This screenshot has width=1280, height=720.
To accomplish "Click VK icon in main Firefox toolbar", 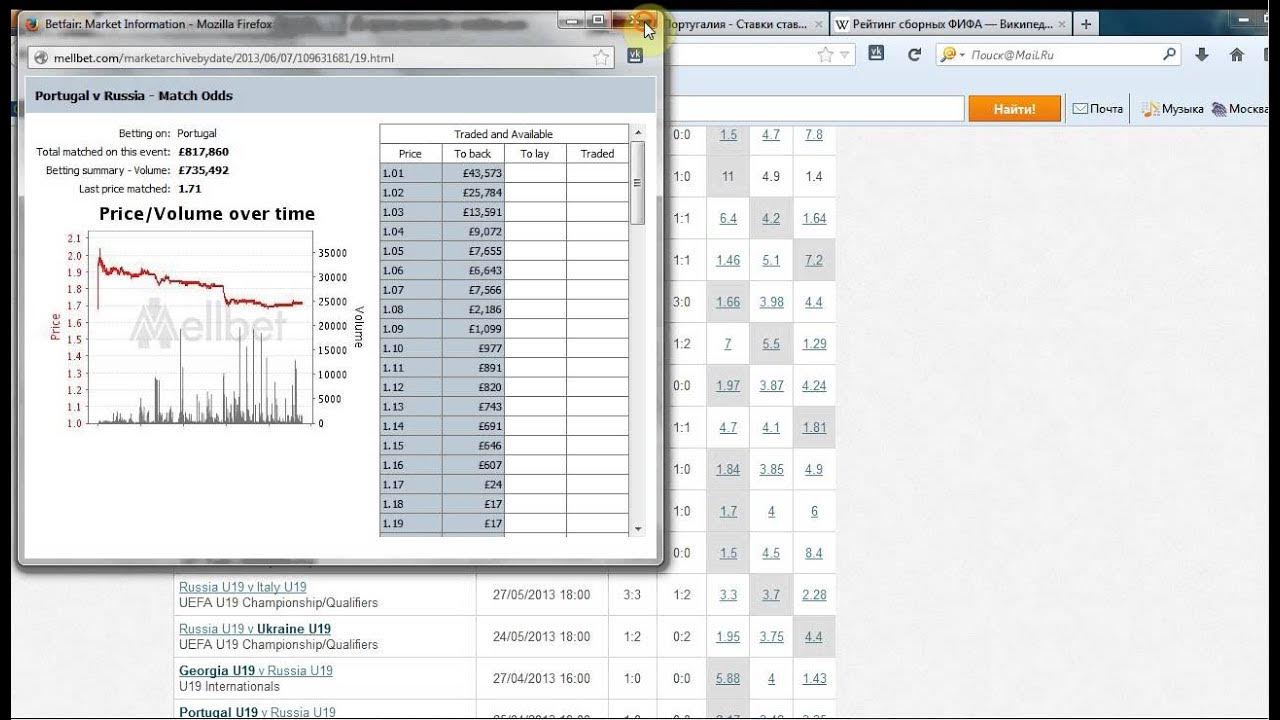I will coord(877,54).
